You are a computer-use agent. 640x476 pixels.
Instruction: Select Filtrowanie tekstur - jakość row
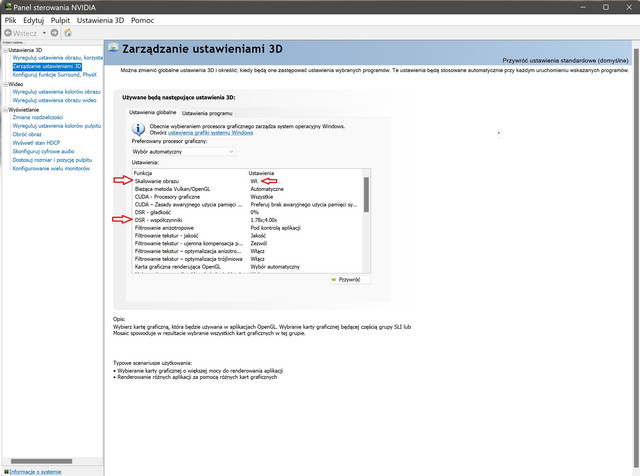(x=248, y=236)
